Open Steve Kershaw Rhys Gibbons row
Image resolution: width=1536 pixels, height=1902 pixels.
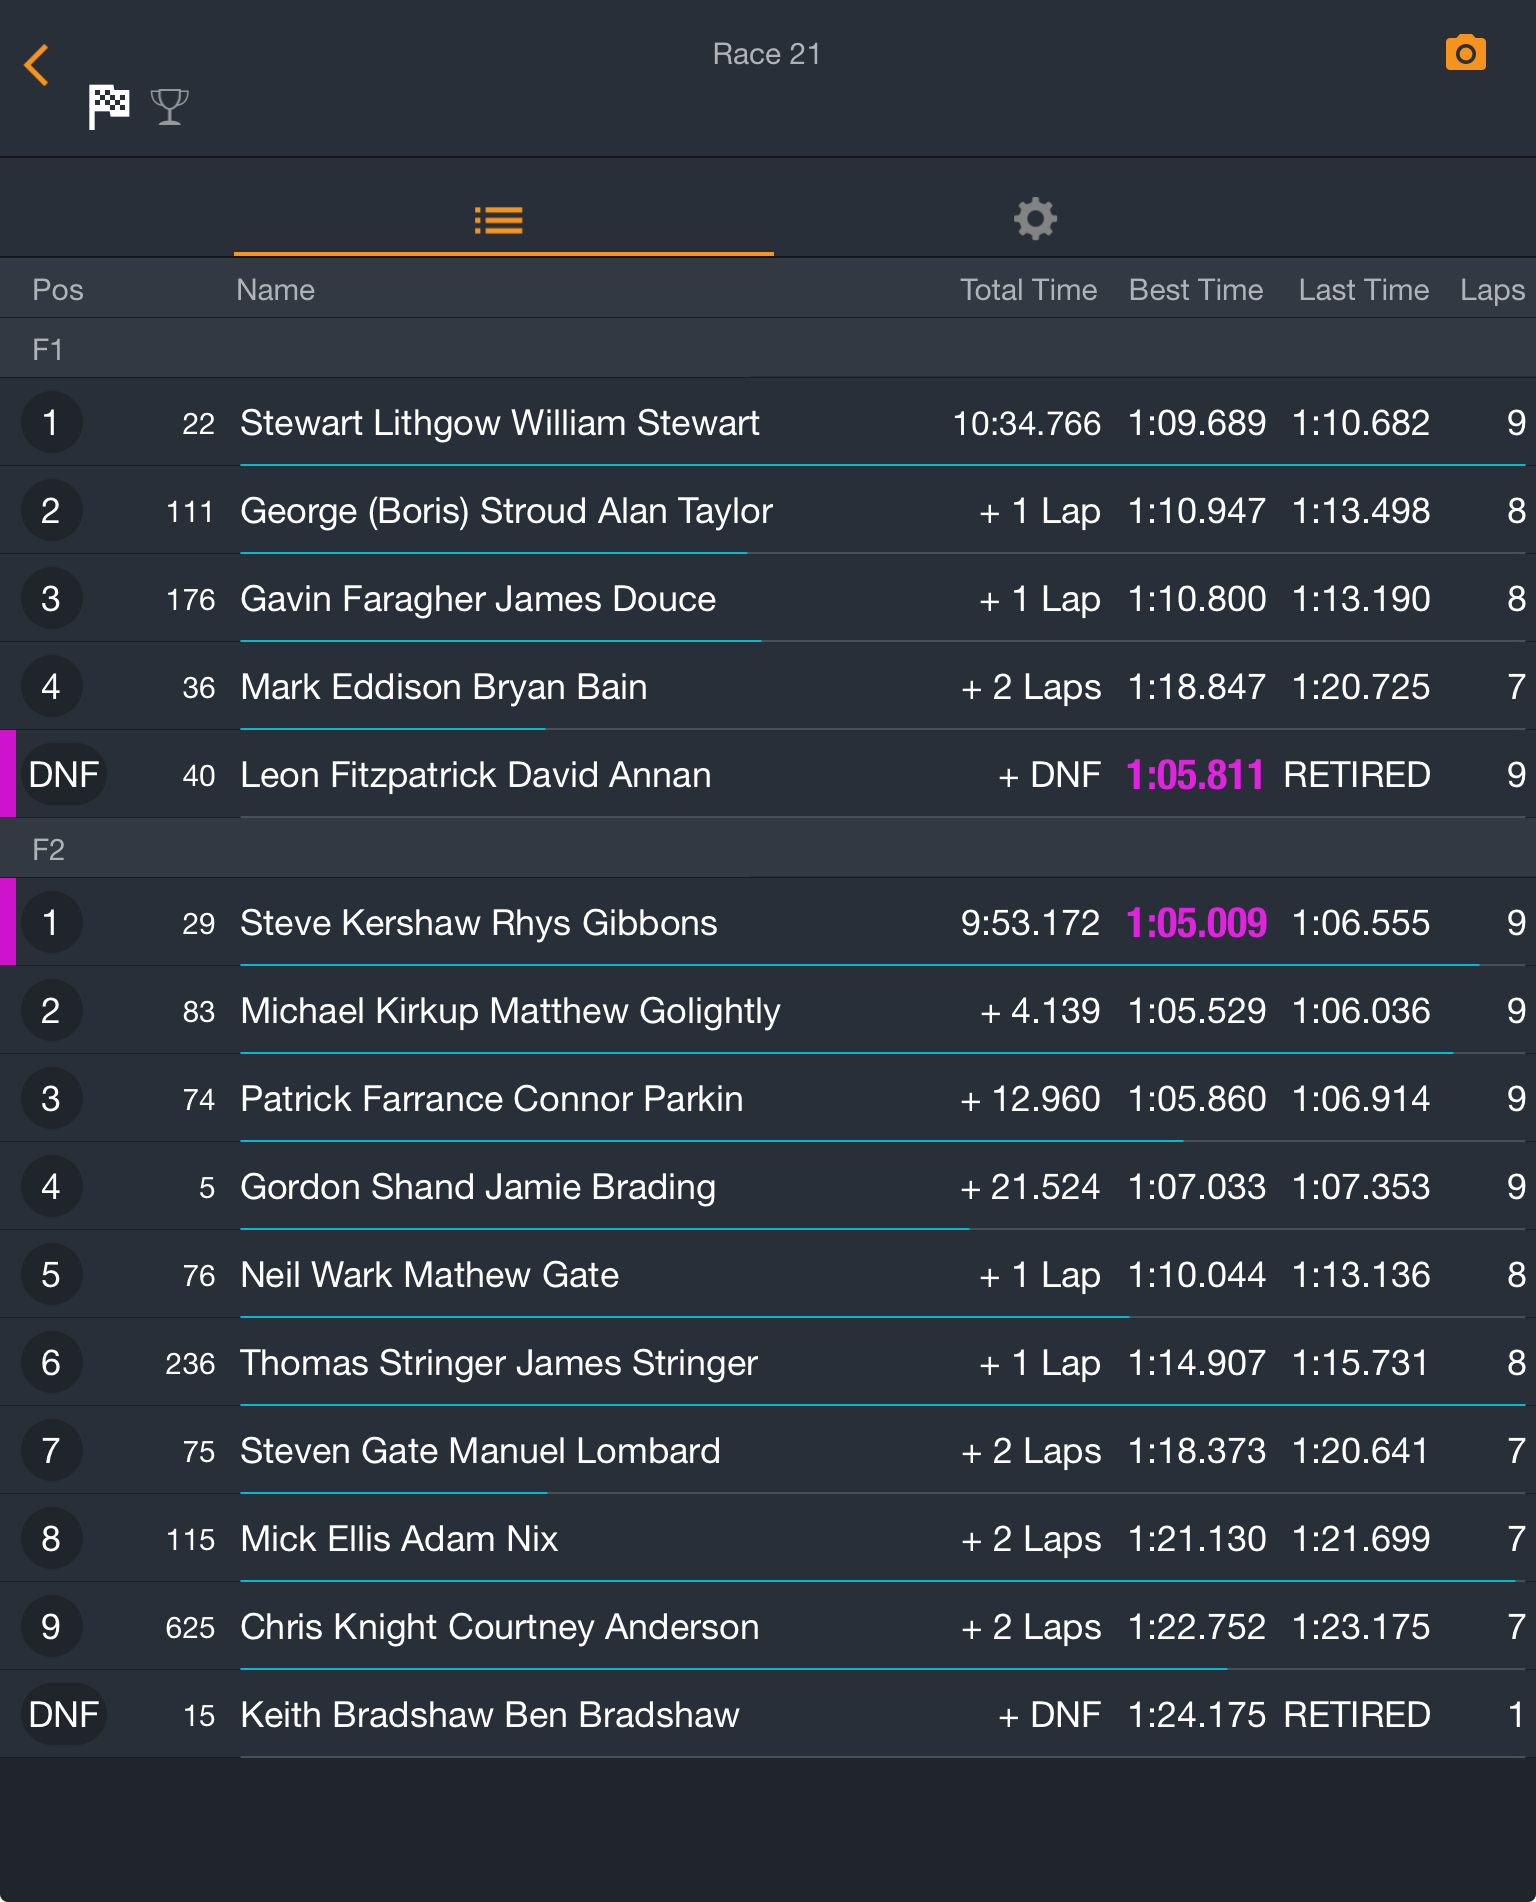(768, 923)
